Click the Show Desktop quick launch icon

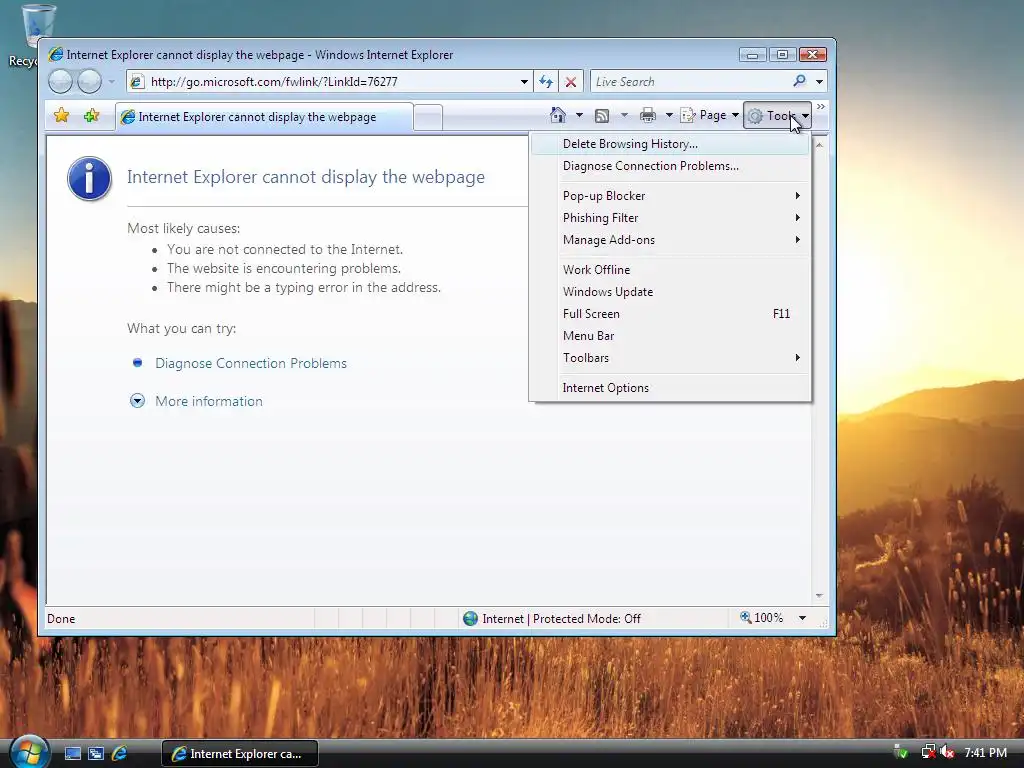[x=73, y=754]
